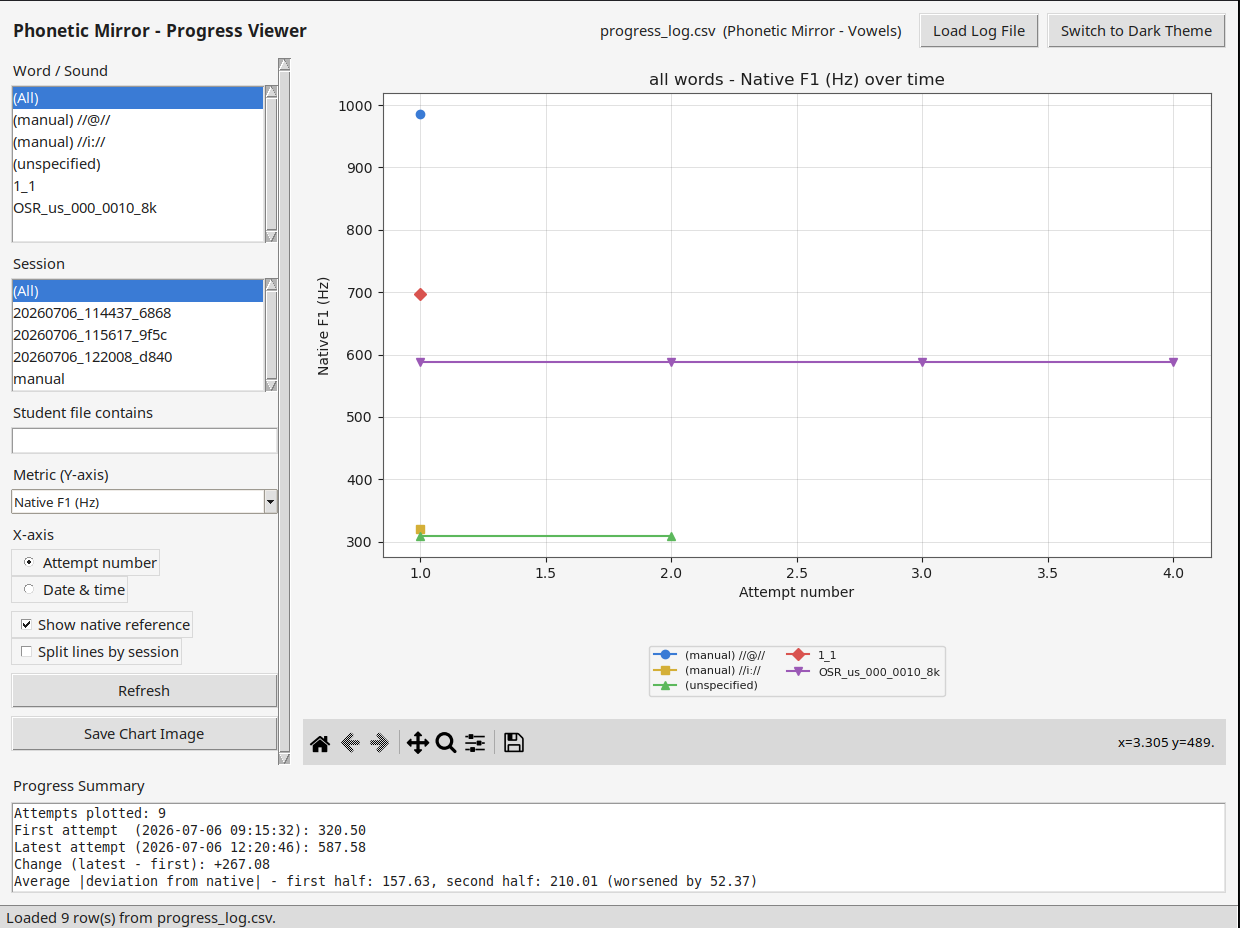Click Load Log File button
1240x928 pixels.
[979, 31]
